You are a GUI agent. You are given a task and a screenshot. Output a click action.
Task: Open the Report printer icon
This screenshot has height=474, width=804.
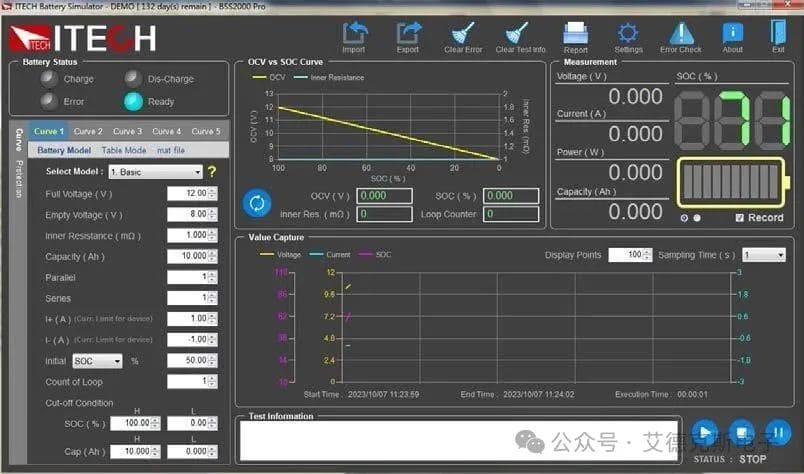576,33
